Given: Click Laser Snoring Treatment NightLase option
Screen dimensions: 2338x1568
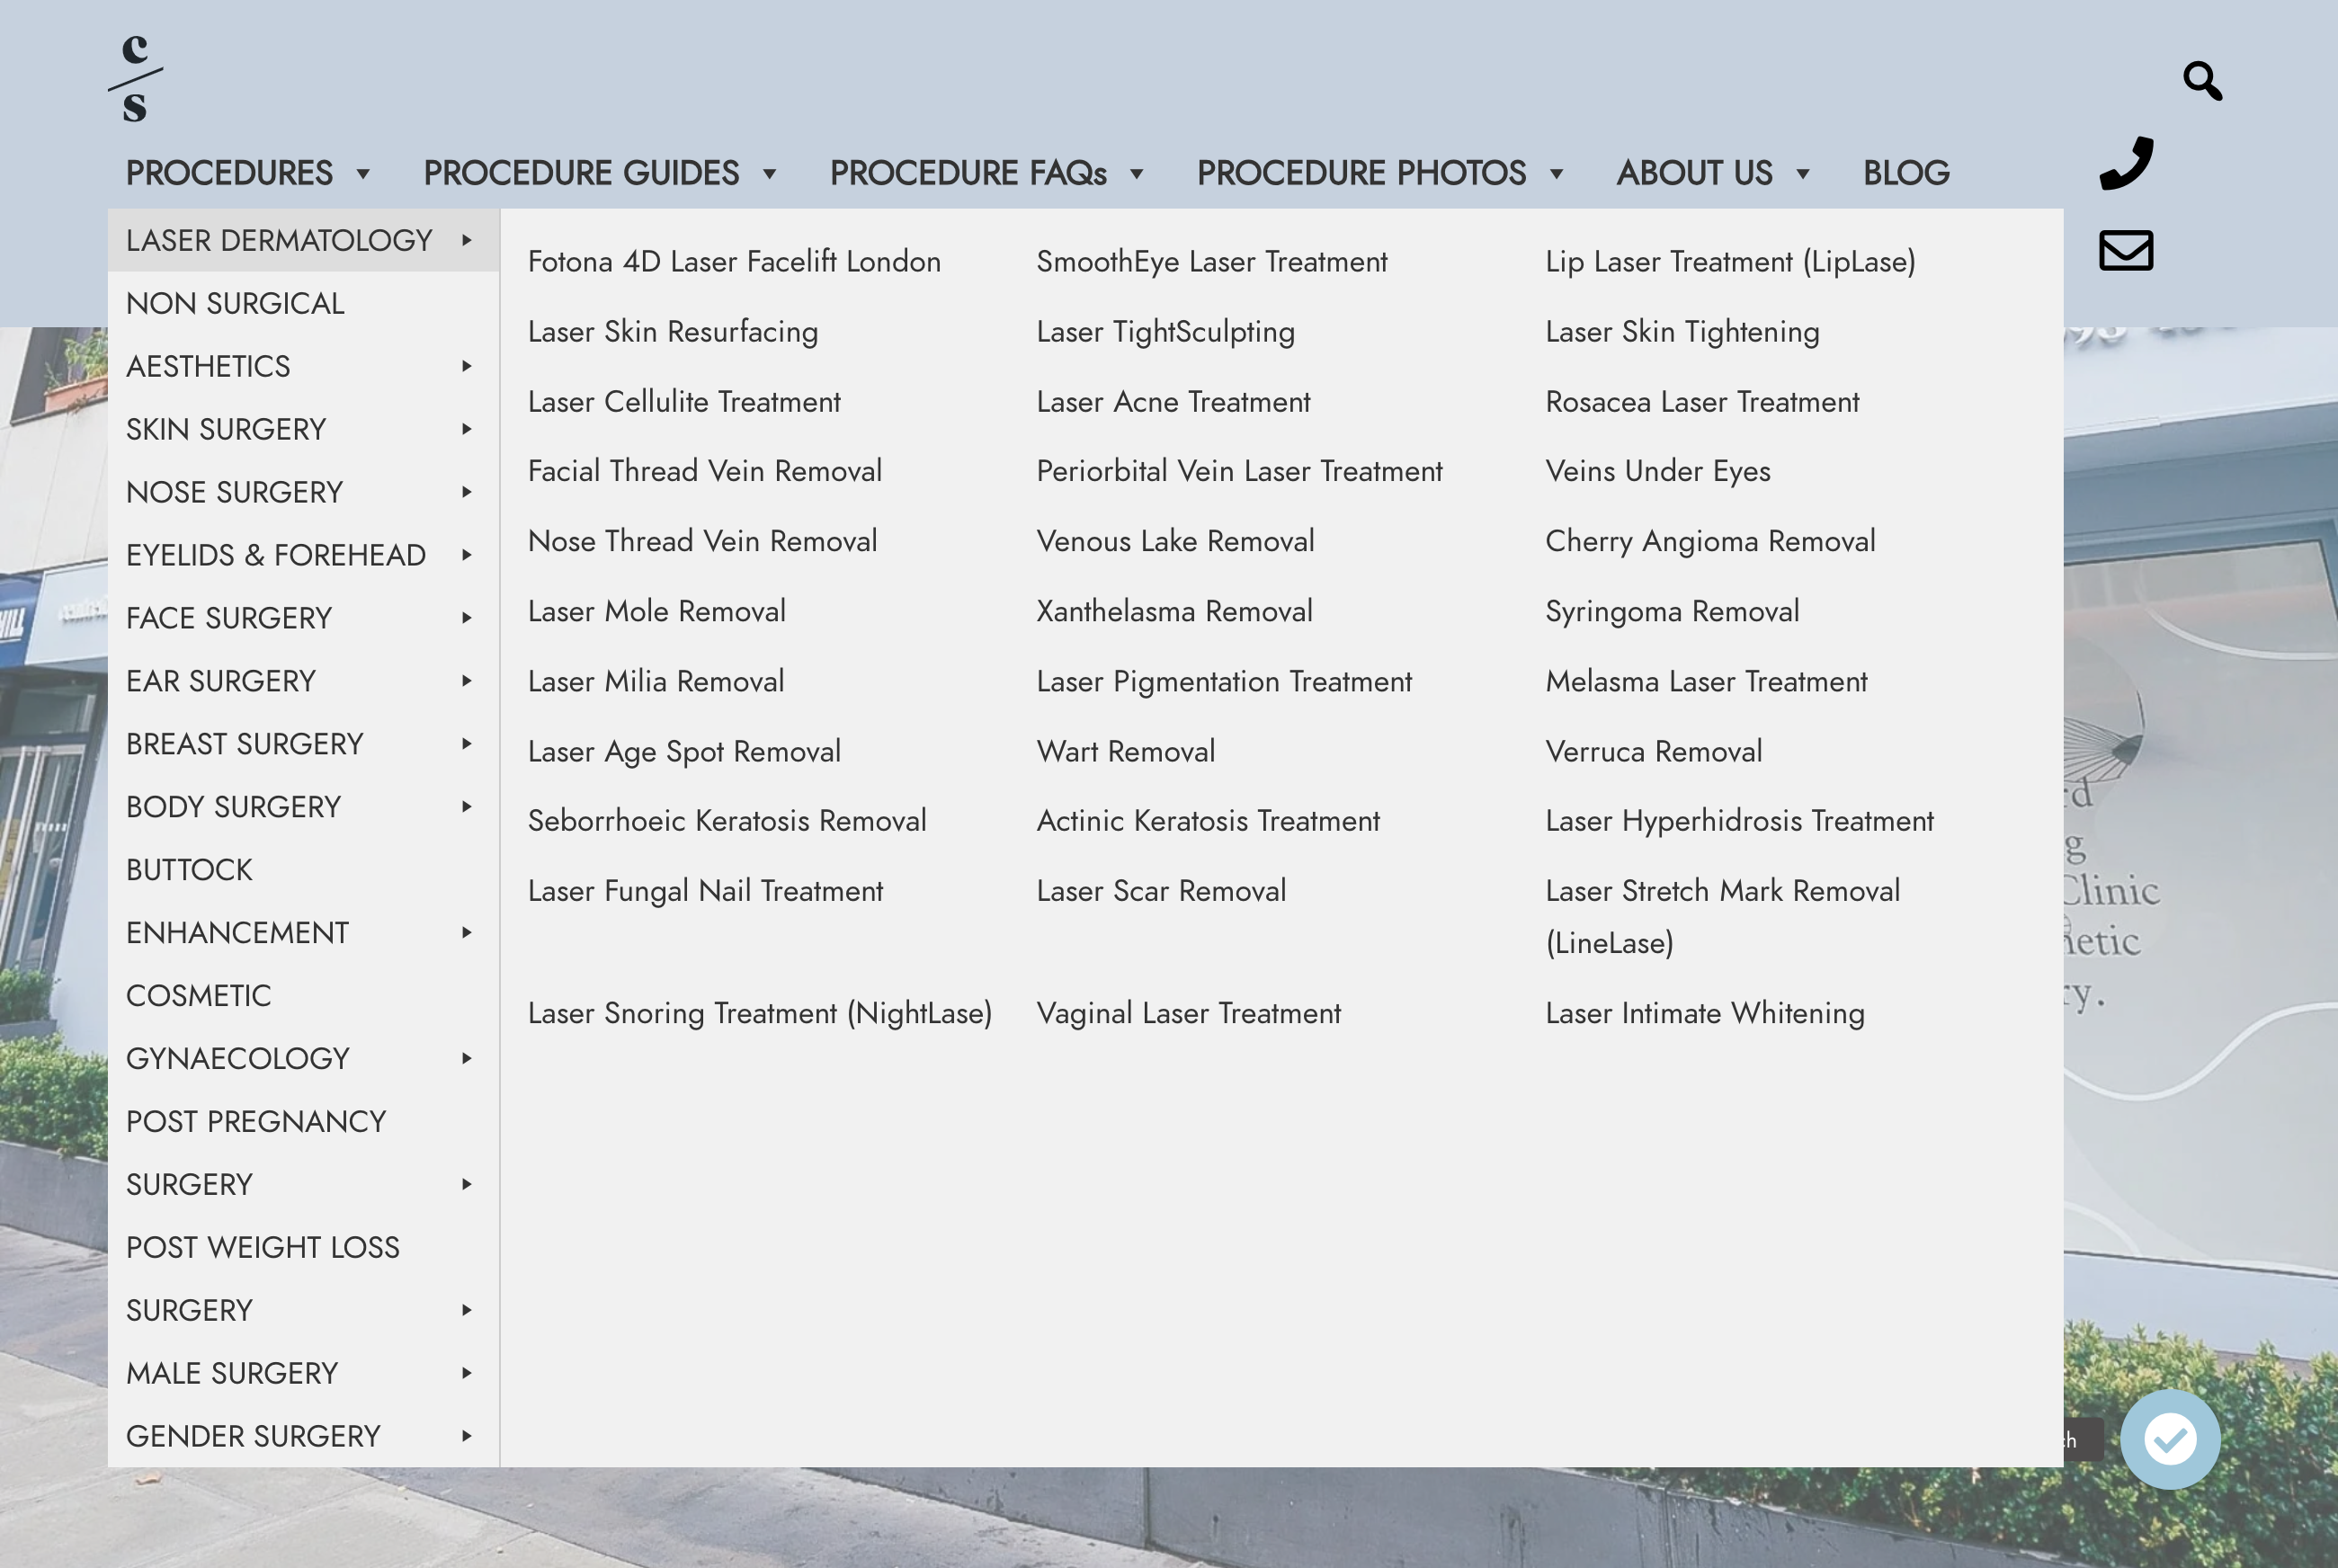Looking at the screenshot, I should [760, 1013].
